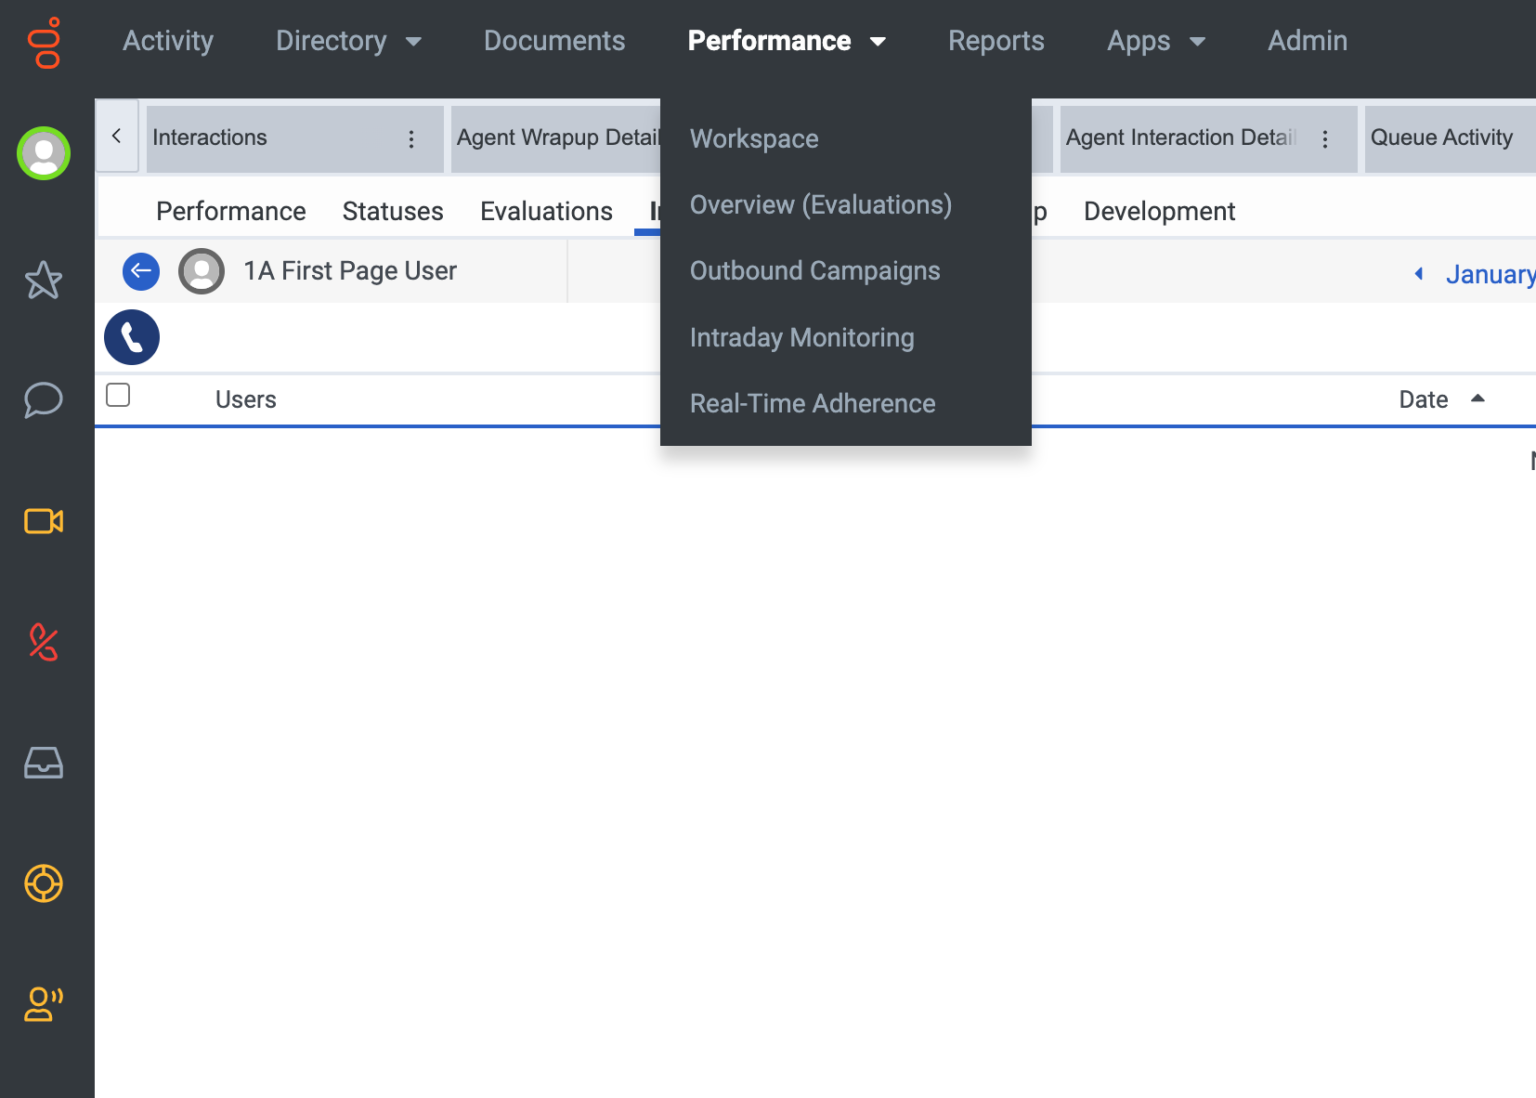Viewport: 1536px width, 1098px height.
Task: Click the Genesys logo top left
Action: pyautogui.click(x=44, y=44)
